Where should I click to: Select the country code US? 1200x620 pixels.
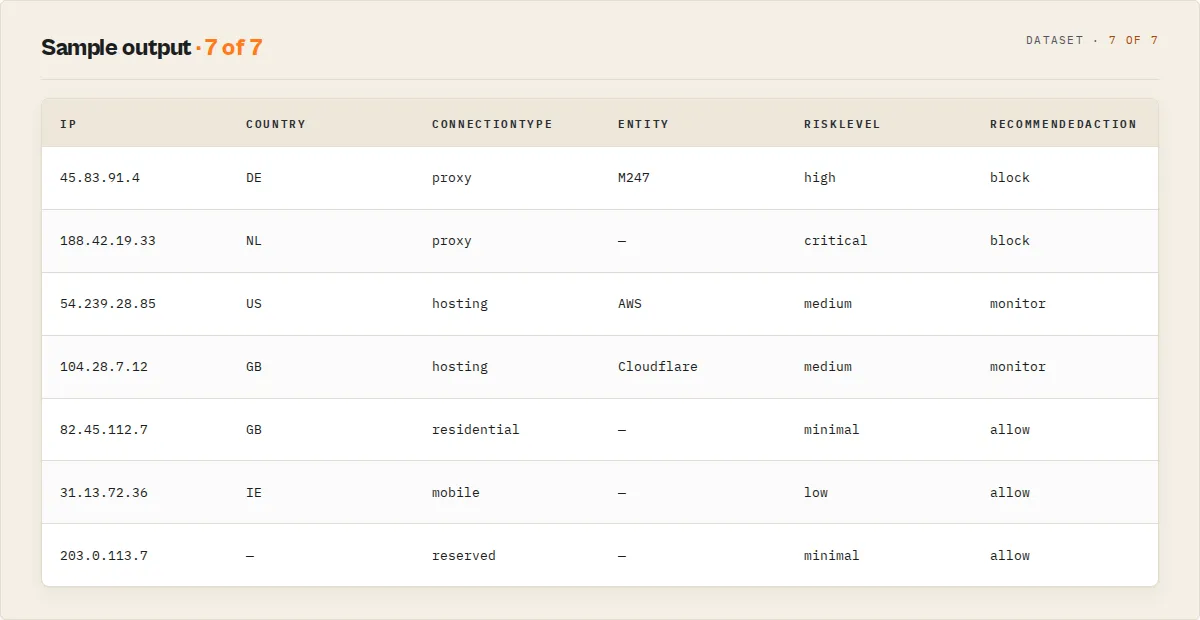[254, 304]
